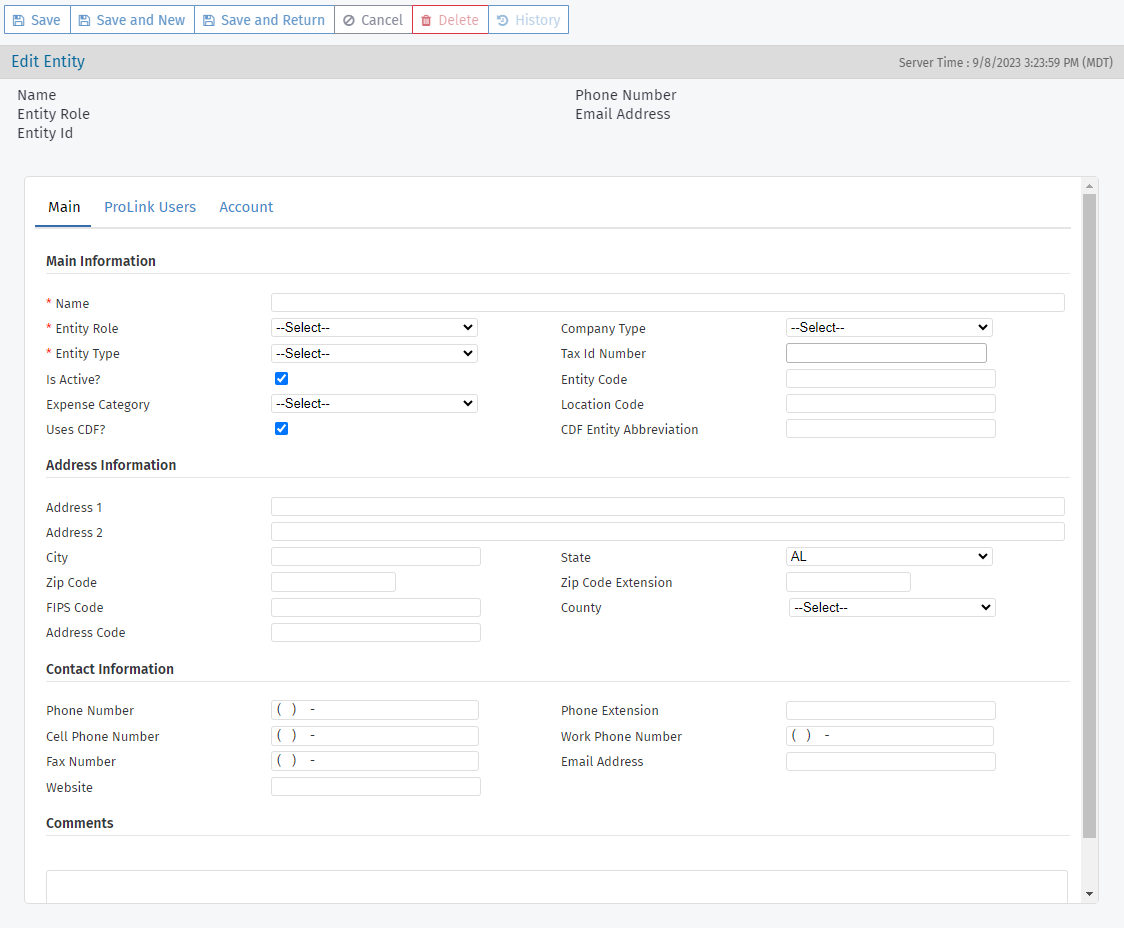Open the Expense Category dropdown
The height and width of the screenshot is (928, 1124).
374,404
